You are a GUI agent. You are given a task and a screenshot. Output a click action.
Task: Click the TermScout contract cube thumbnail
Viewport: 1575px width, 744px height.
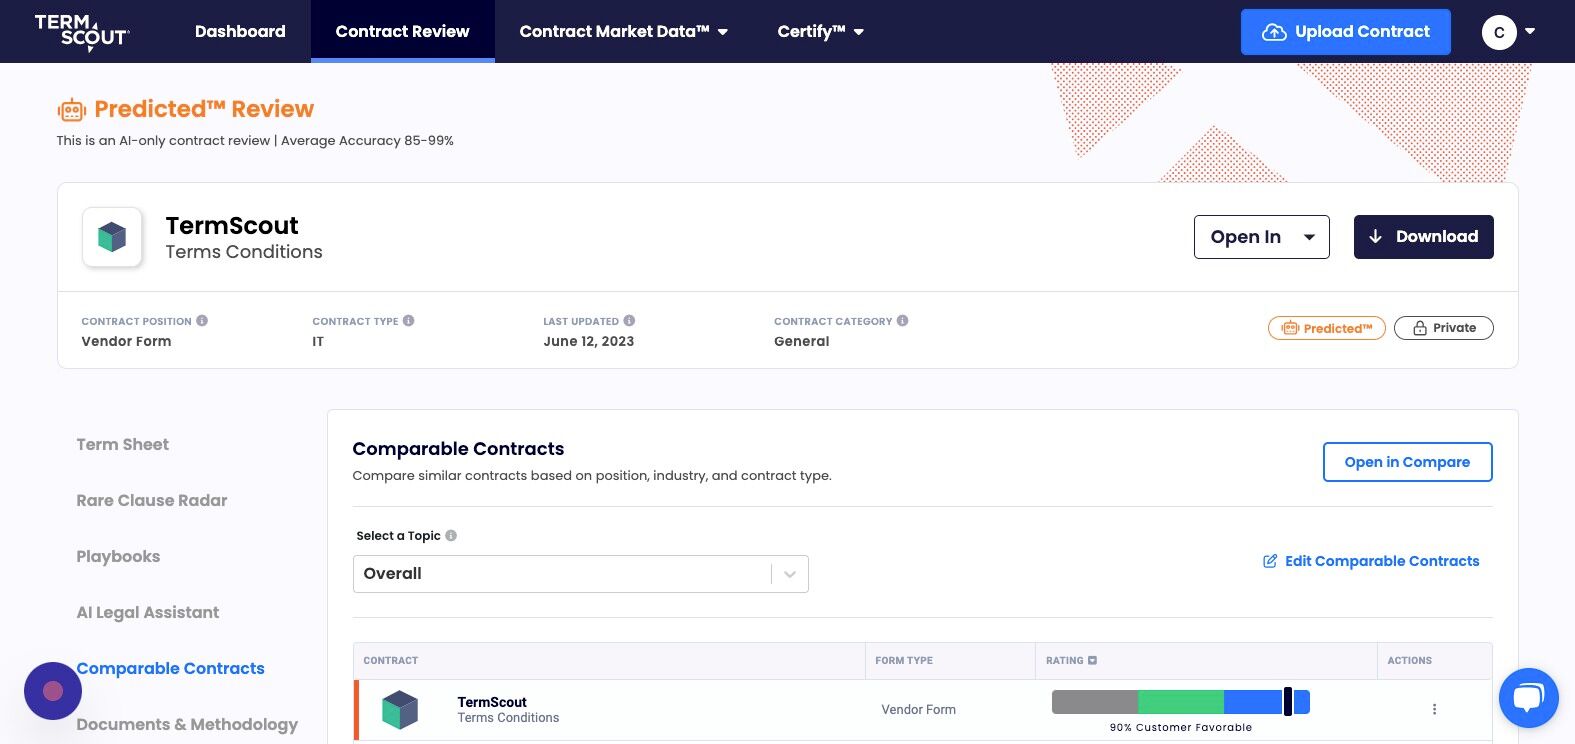[x=112, y=237]
